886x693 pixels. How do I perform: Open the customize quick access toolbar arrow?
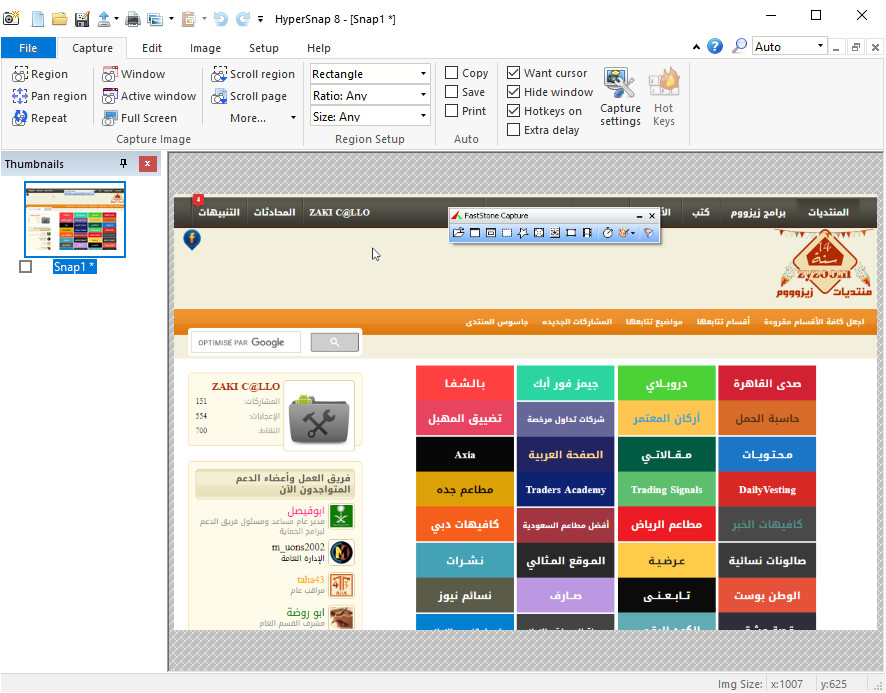tap(260, 19)
